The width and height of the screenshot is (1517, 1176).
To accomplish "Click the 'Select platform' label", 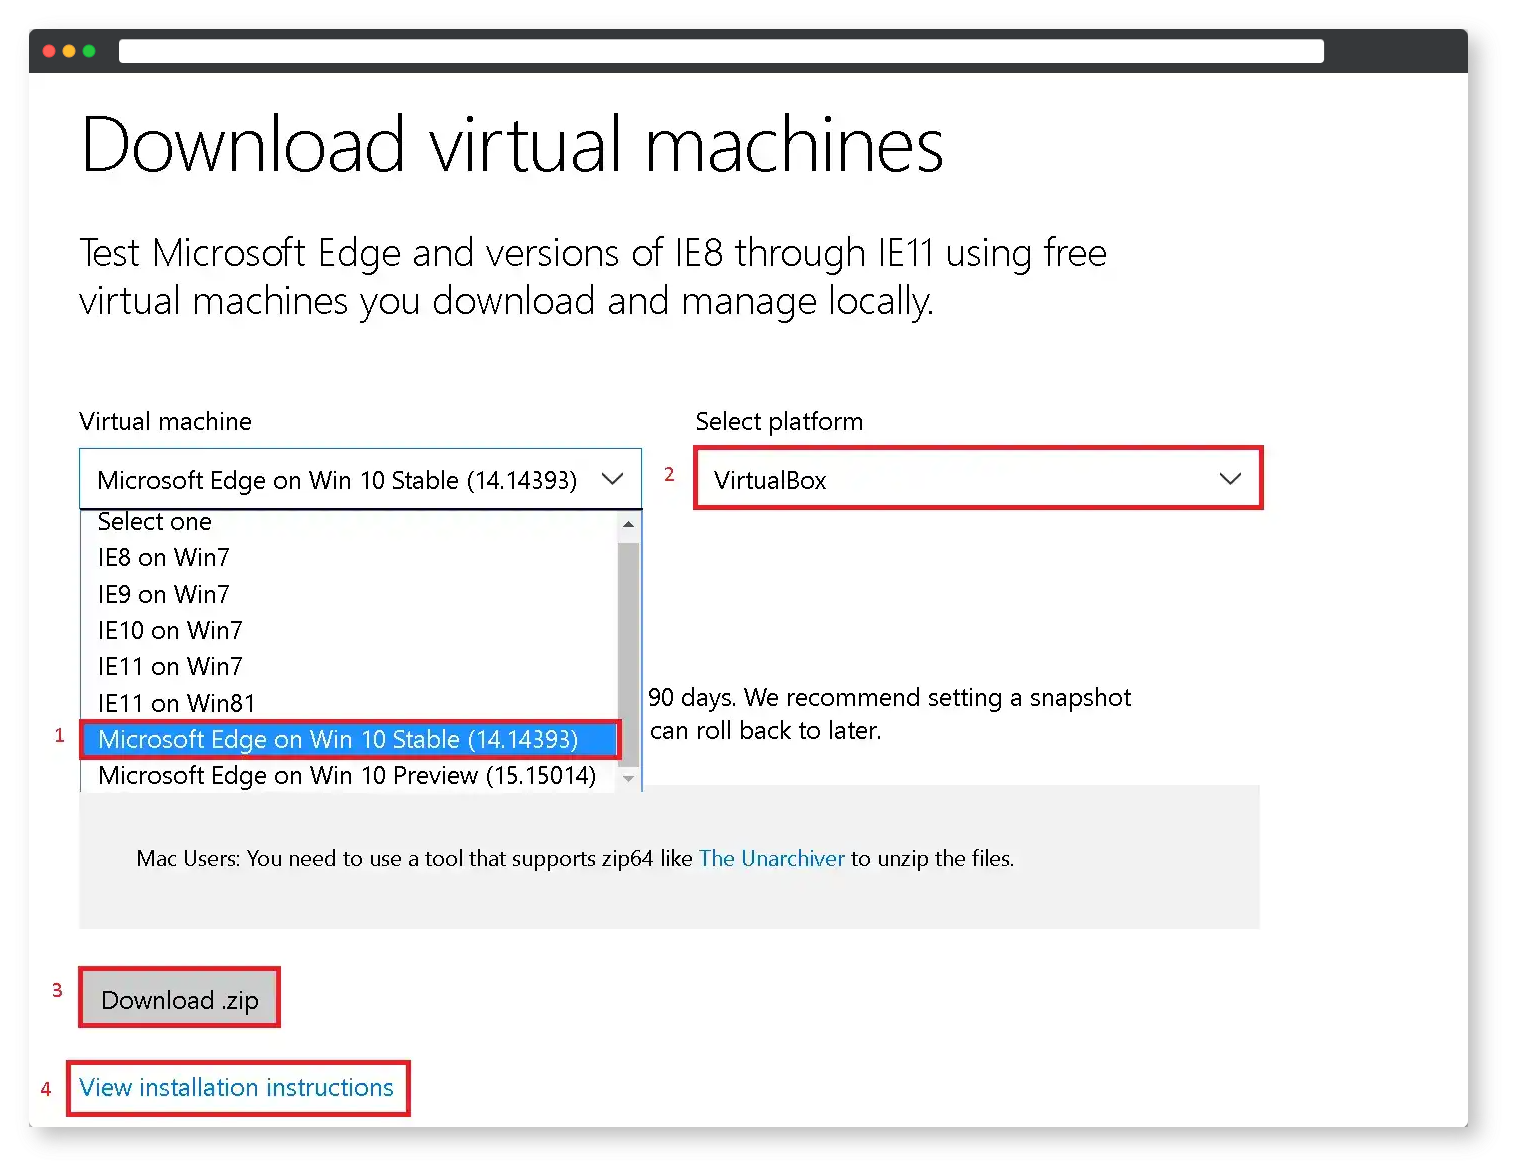I will click(x=779, y=421).
